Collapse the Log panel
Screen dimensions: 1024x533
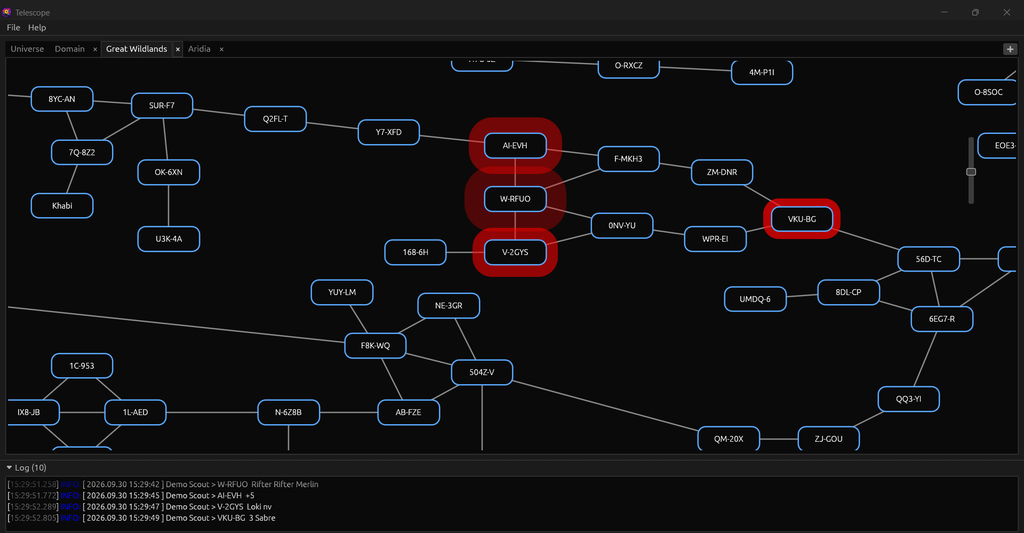(9, 468)
